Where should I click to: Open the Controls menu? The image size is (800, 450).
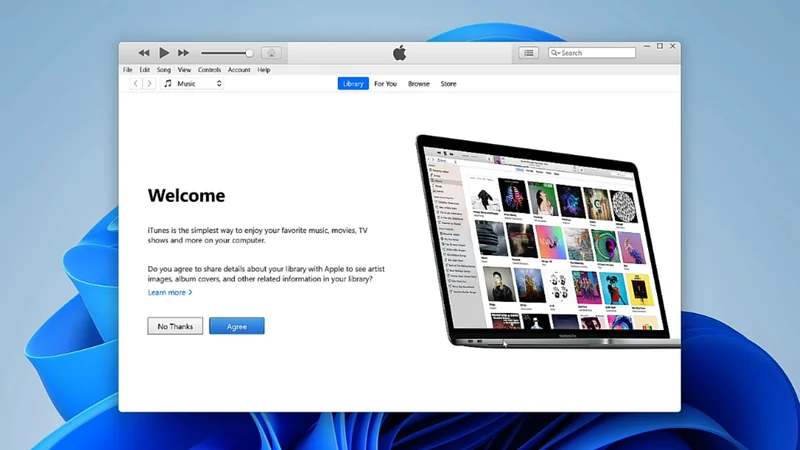point(209,70)
